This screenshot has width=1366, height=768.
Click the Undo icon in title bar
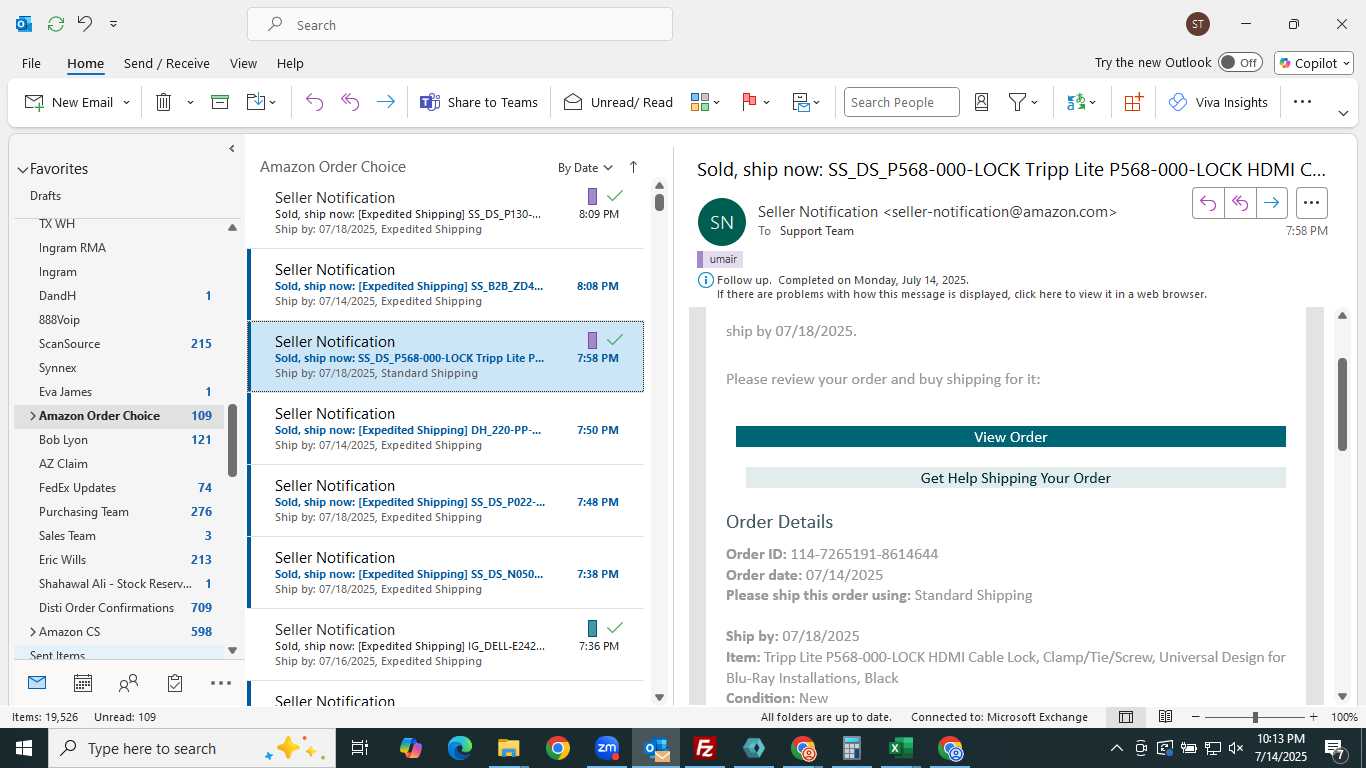[85, 24]
